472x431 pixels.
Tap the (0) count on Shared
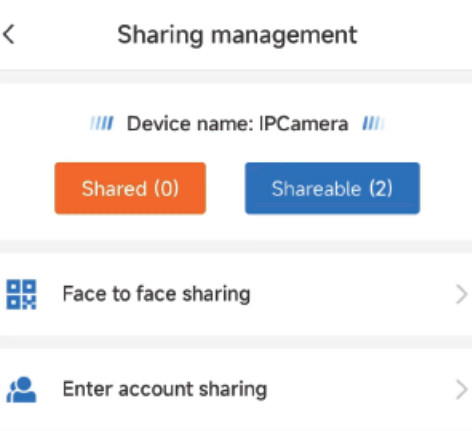coord(166,188)
